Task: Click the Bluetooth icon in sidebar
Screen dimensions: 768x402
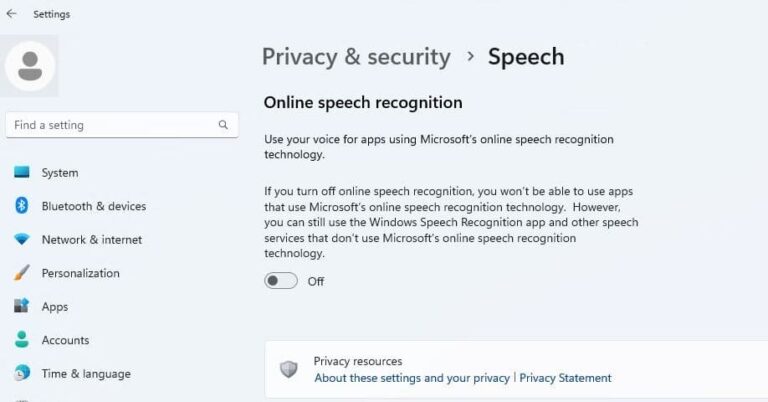Action: click(x=22, y=206)
